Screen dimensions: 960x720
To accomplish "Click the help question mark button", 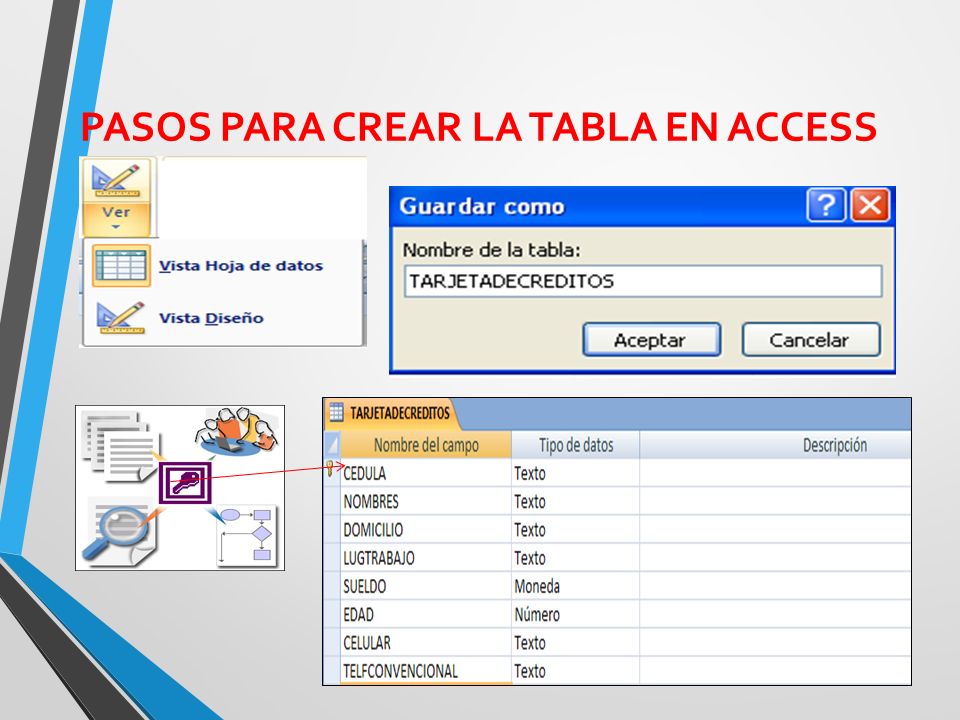I will tap(826, 205).
